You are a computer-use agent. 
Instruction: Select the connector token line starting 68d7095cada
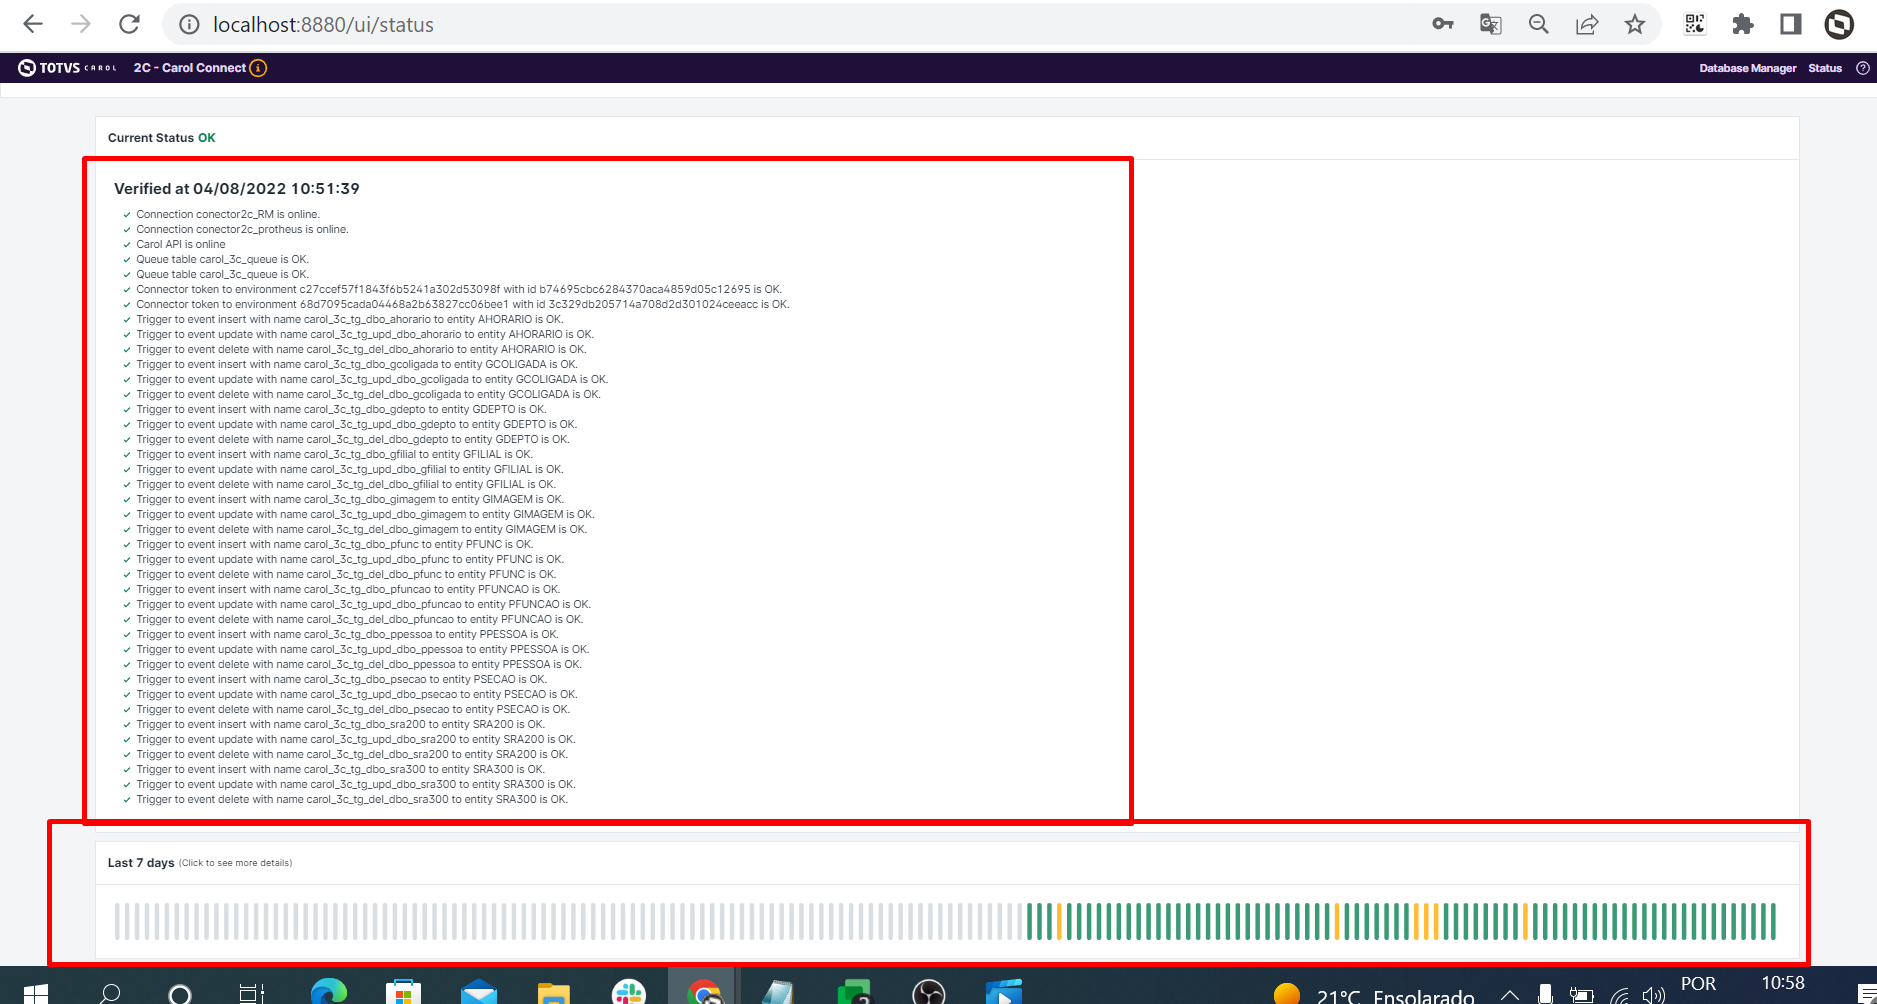pos(463,304)
